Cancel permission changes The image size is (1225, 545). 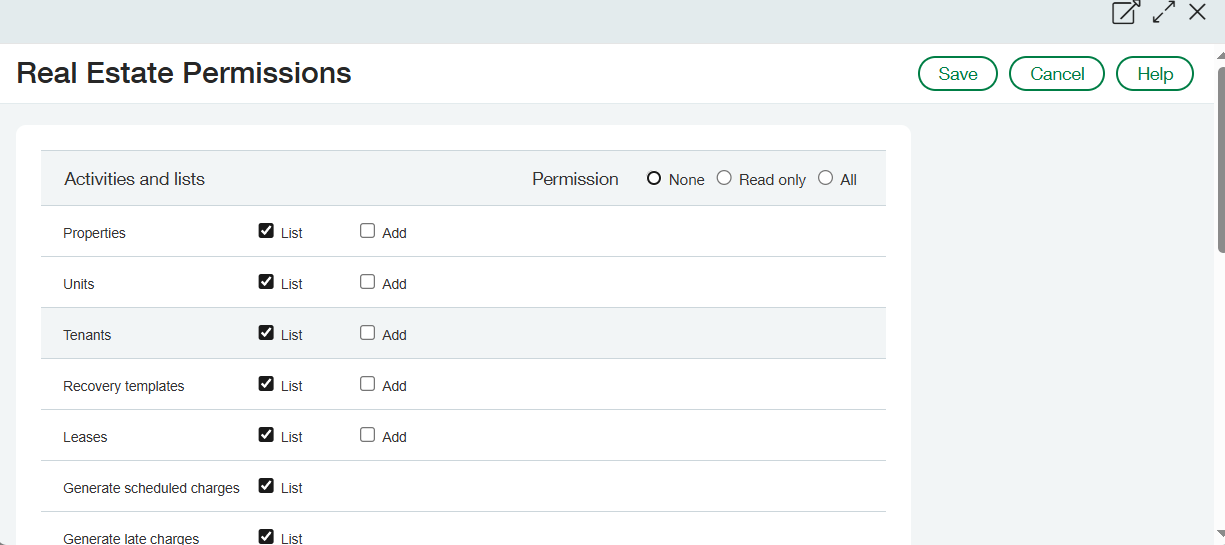(x=1057, y=74)
